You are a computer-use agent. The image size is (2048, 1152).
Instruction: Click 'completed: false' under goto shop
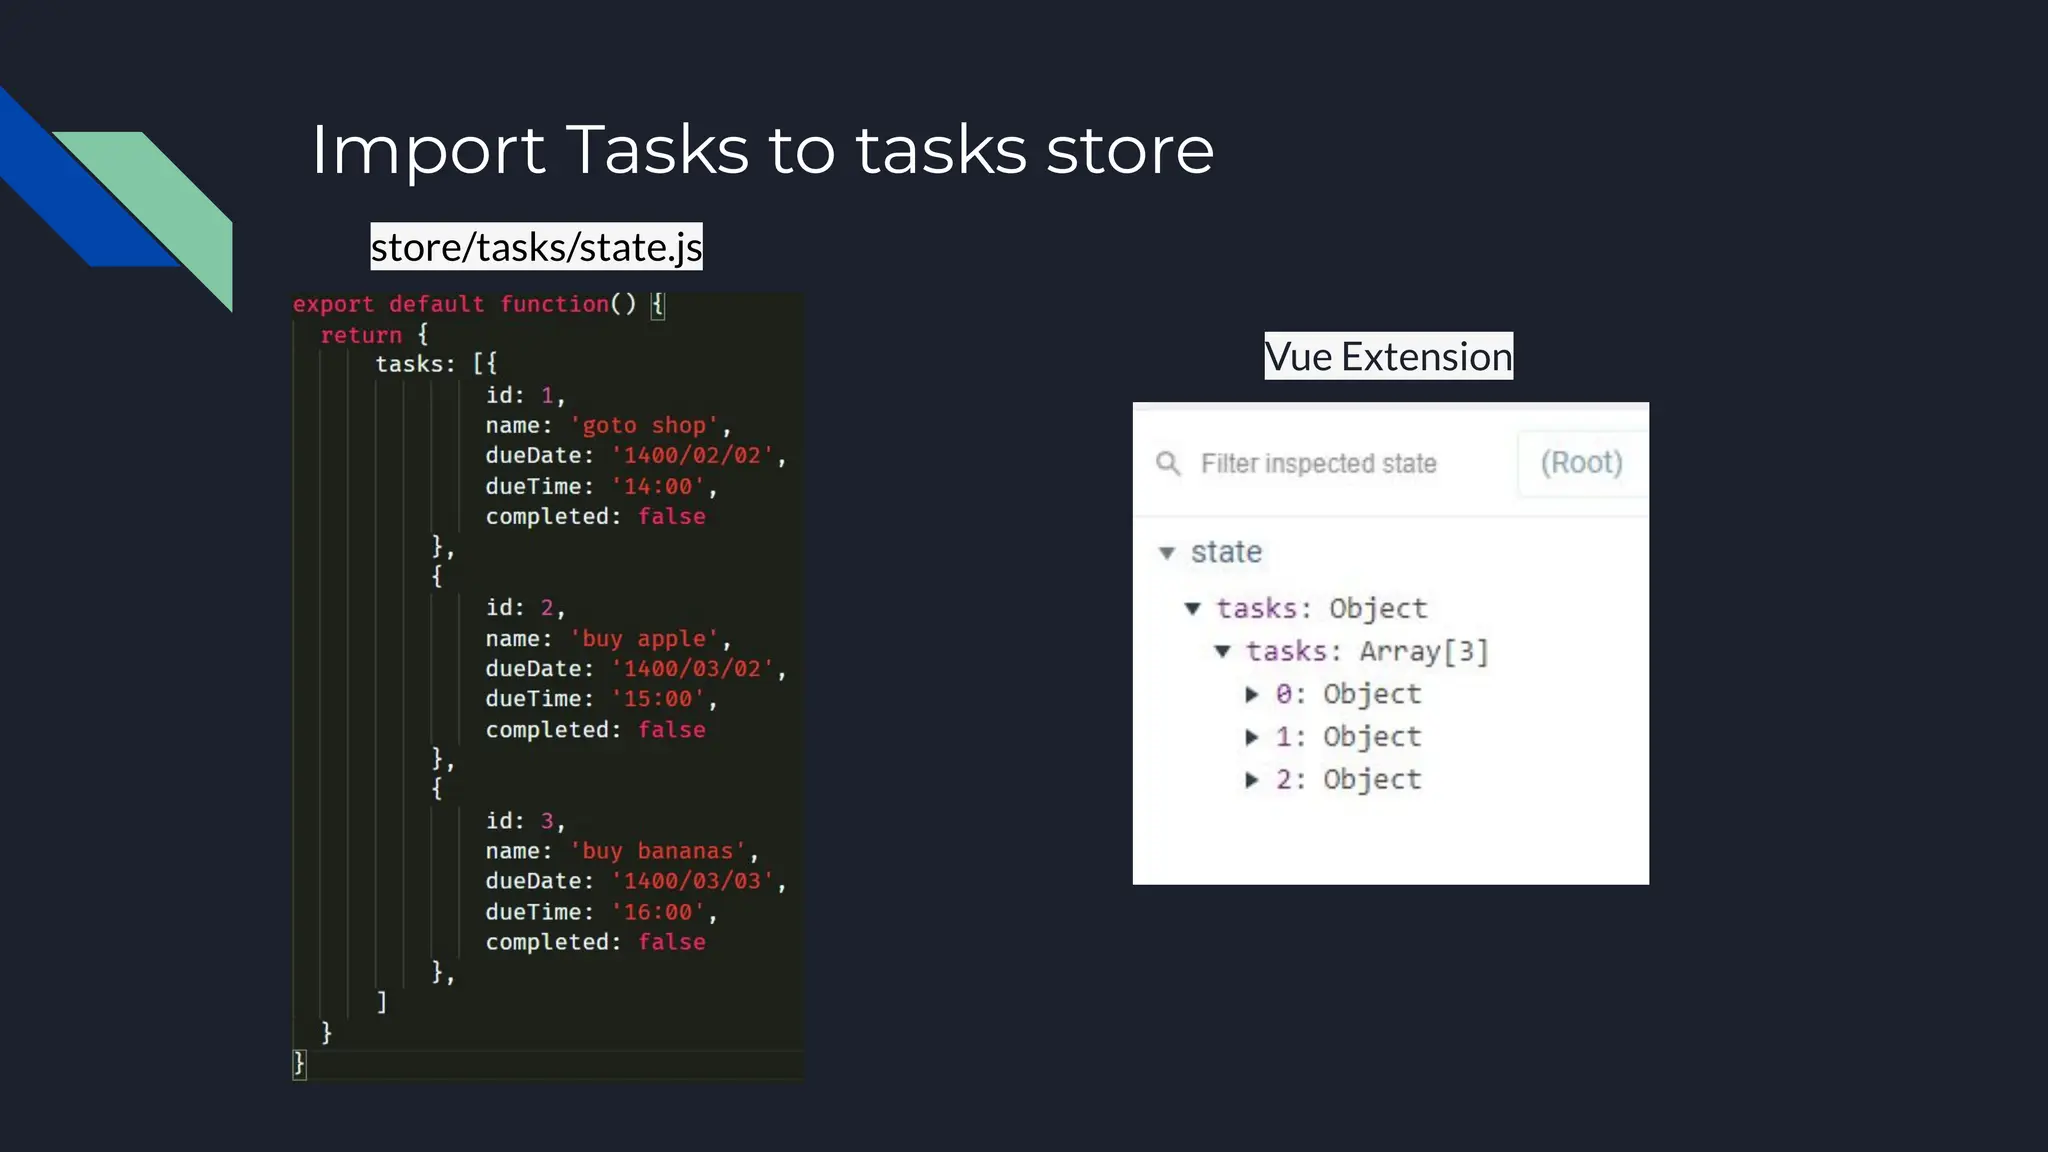596,517
